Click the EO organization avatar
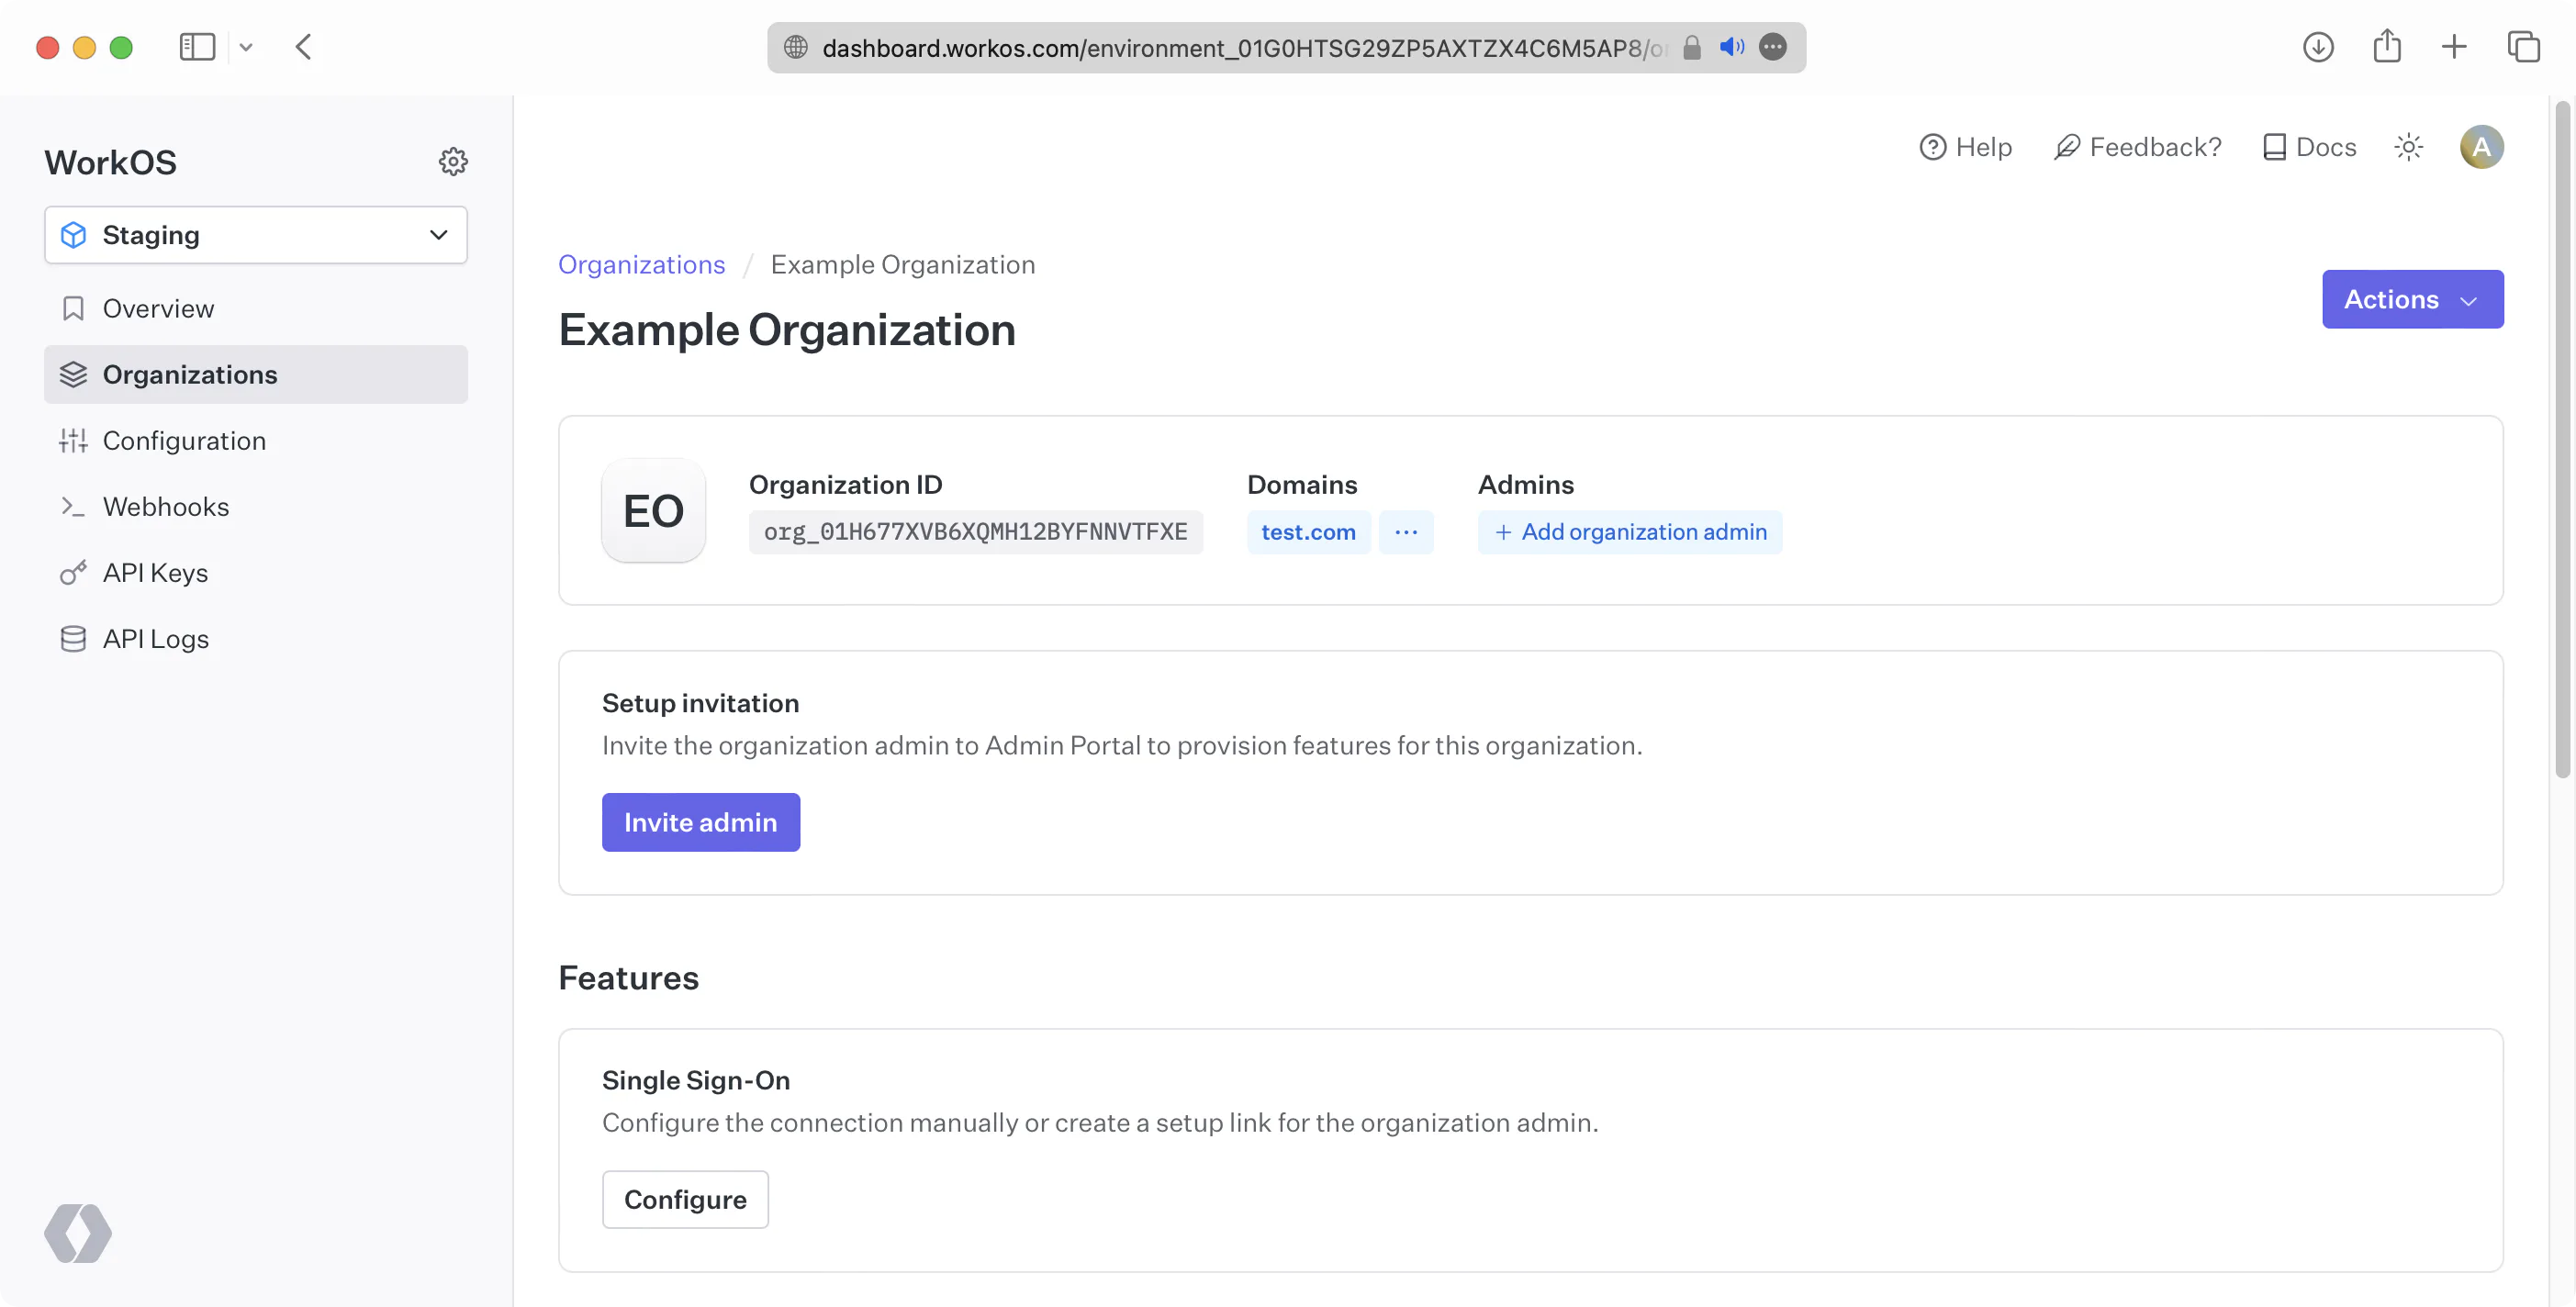 [653, 510]
